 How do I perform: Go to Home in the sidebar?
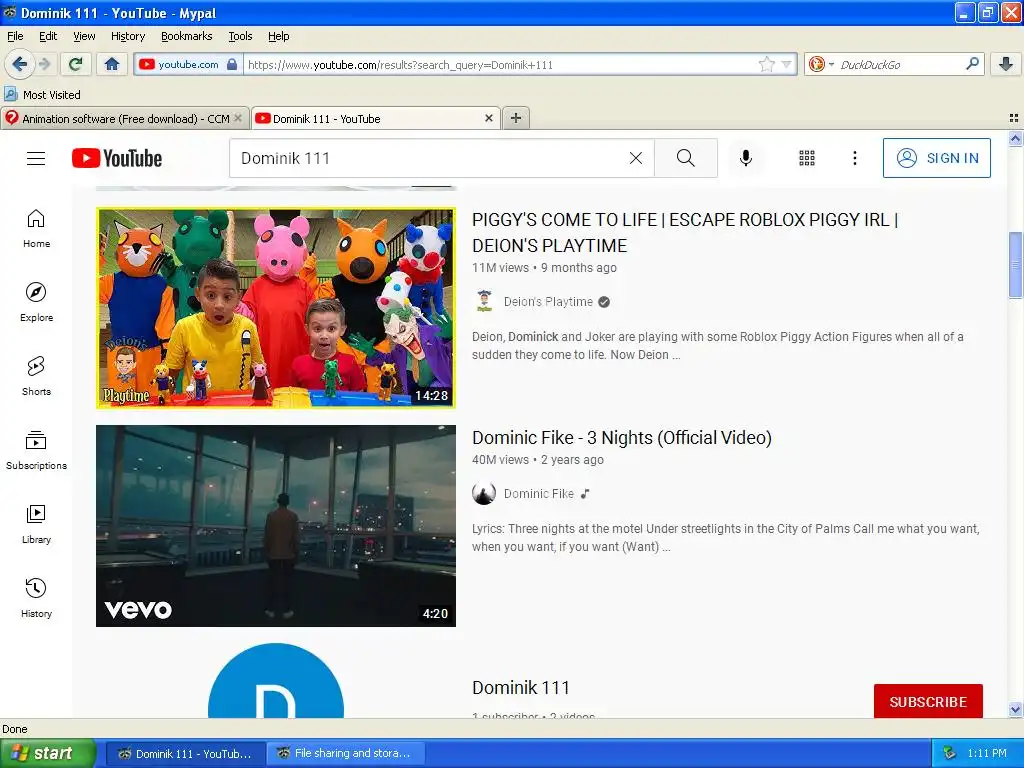pyautogui.click(x=36, y=229)
